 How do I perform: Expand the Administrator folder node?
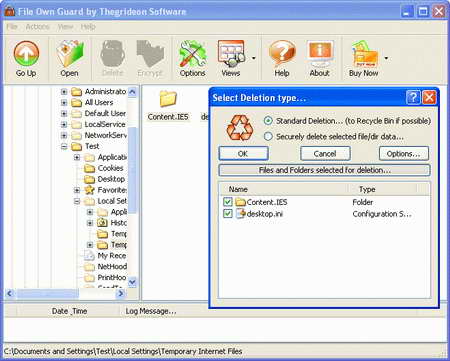(x=64, y=91)
